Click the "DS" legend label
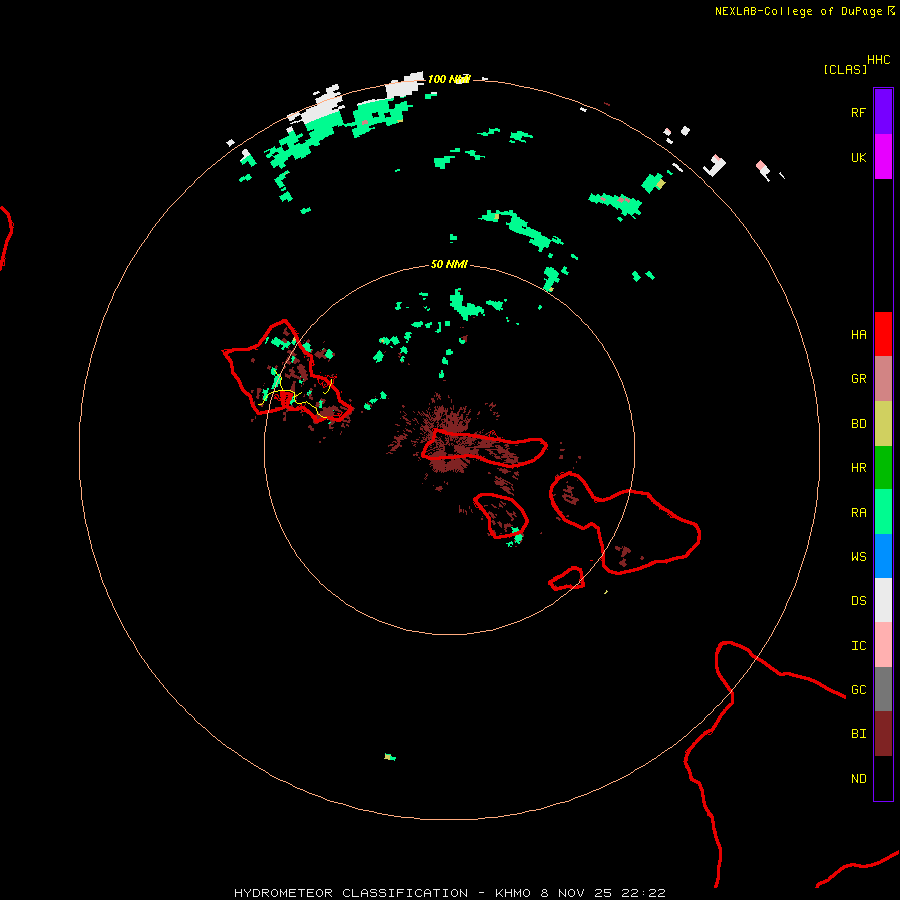The image size is (900, 900). coord(858,601)
